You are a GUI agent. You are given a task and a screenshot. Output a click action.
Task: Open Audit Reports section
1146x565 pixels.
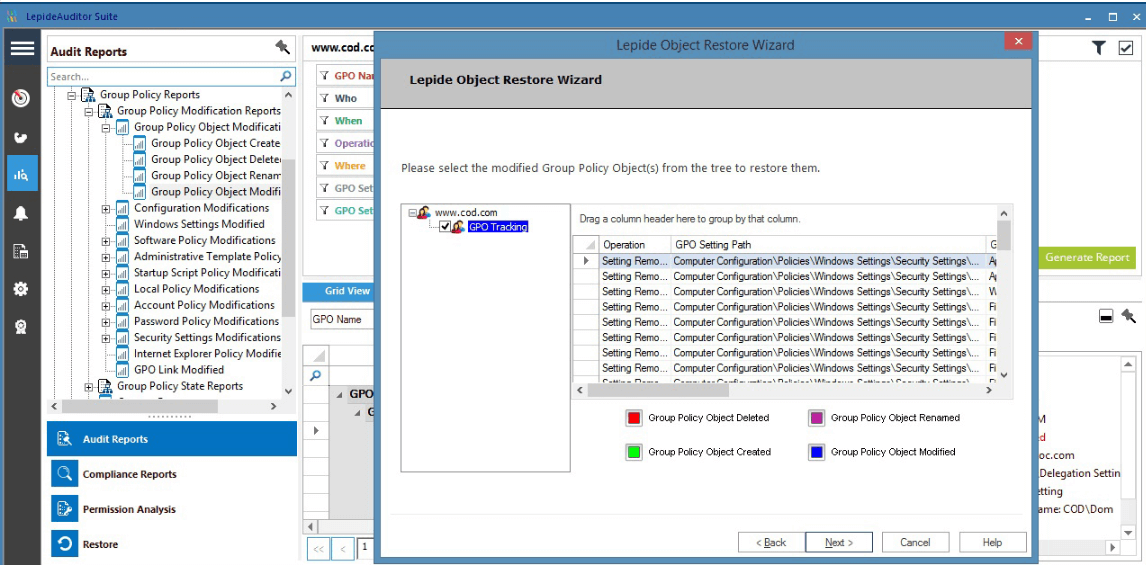click(172, 439)
